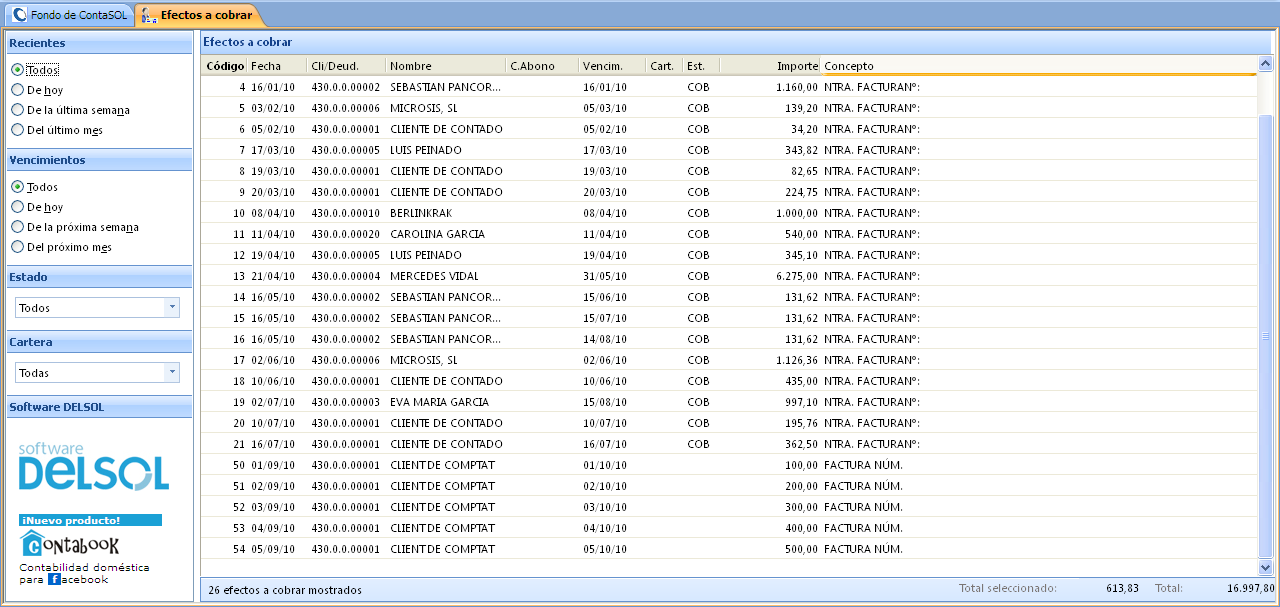This screenshot has height=607, width=1280.
Task: Click the Importe column header
Action: [769, 66]
